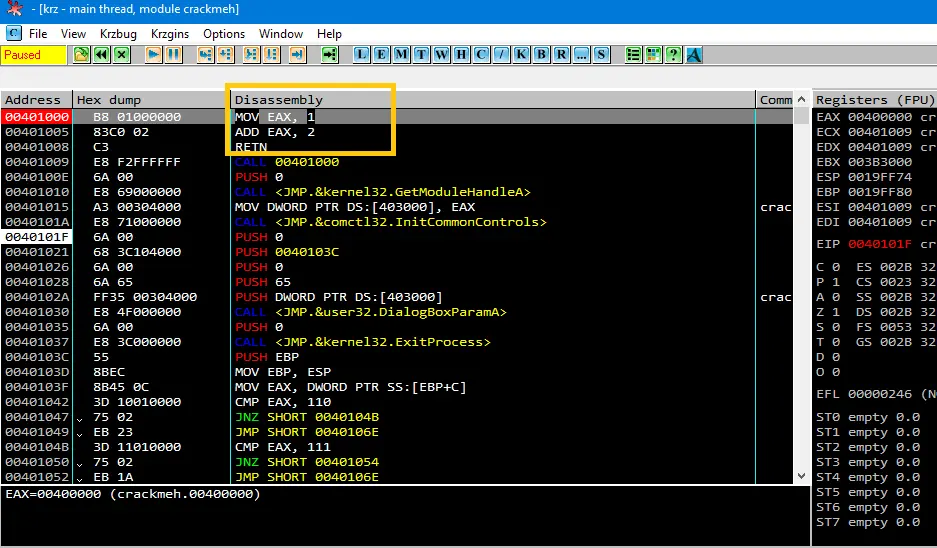Select the JNZ SHORT 0040104B instruction
Viewport: 937px width, 548px height.
point(307,417)
